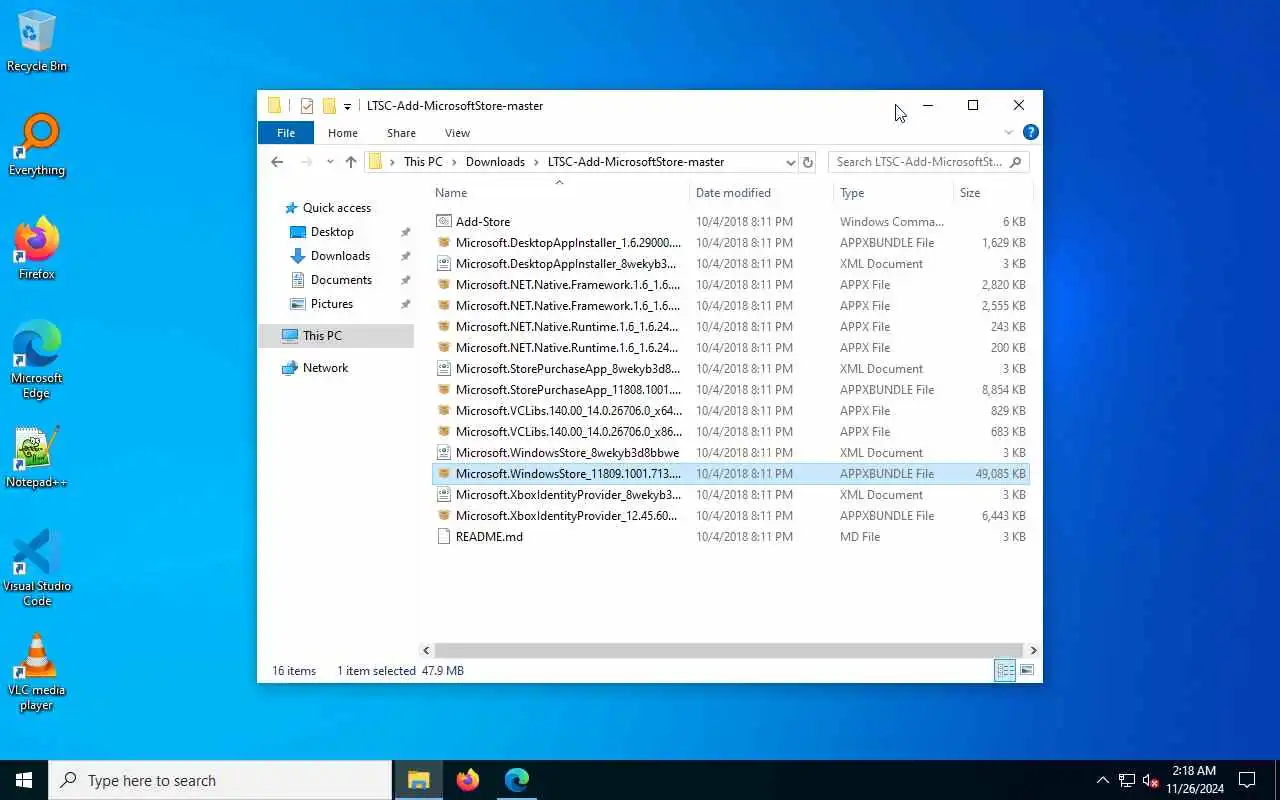Click the horizontal scrollbar right arrow
This screenshot has height=800, width=1280.
[x=1033, y=650]
